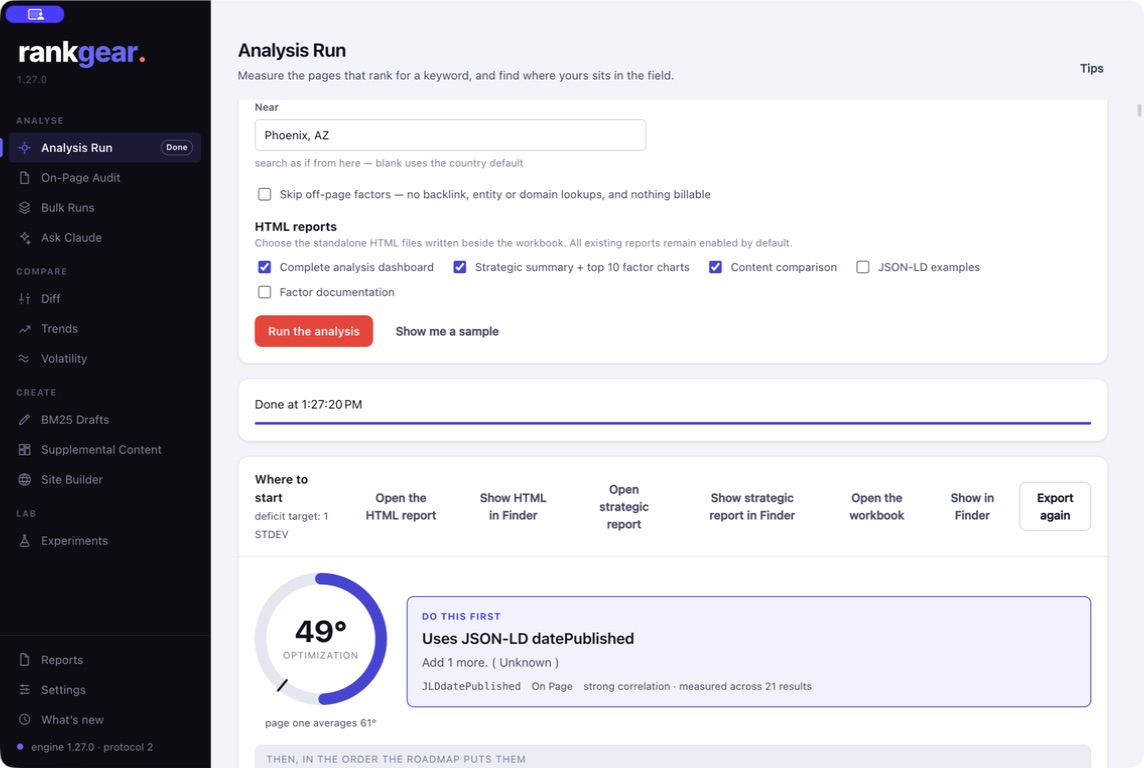1144x768 pixels.
Task: Click the Volatility wave icon
Action: 25,358
